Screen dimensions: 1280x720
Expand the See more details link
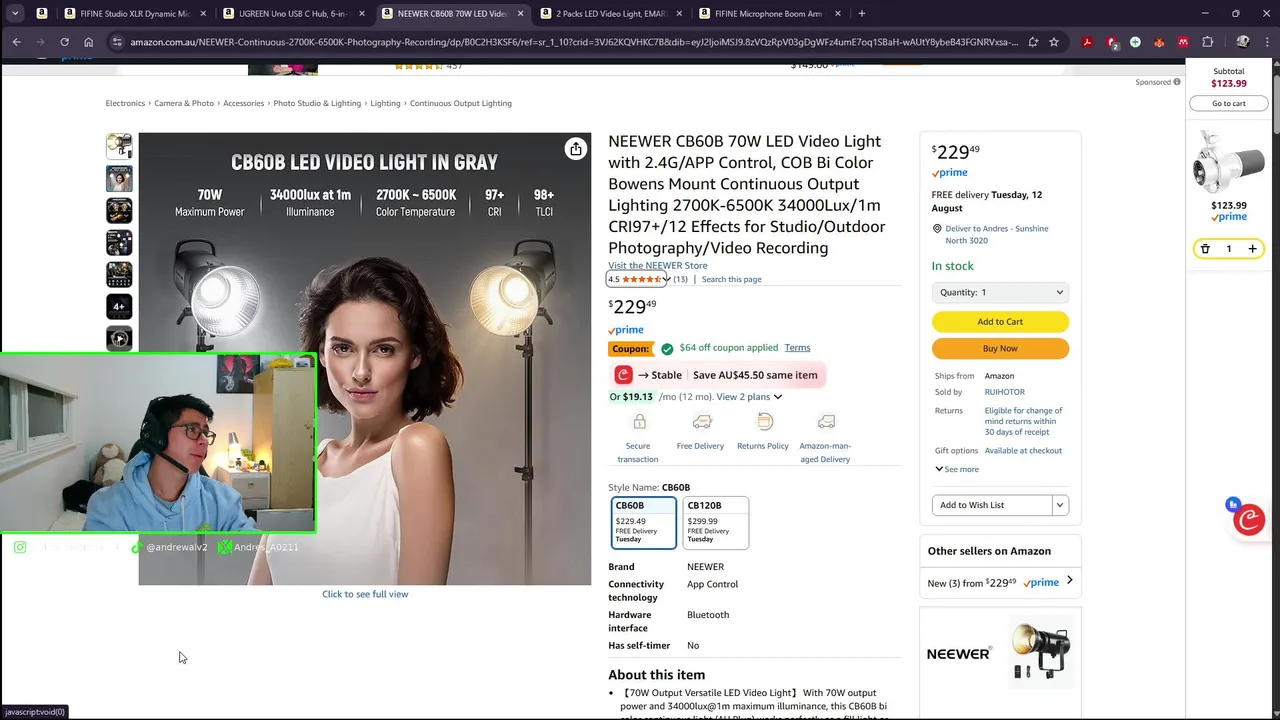click(957, 469)
